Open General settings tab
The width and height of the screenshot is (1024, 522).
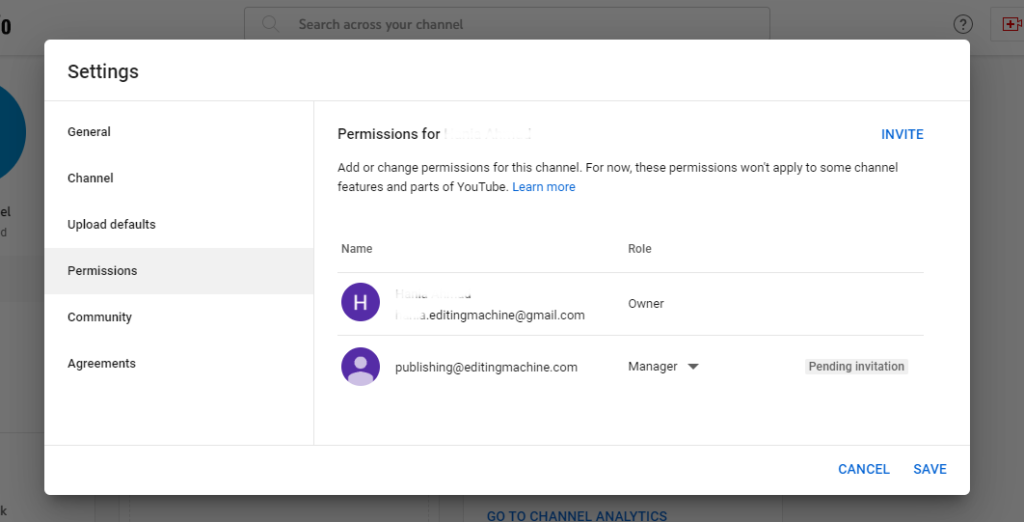point(179,132)
